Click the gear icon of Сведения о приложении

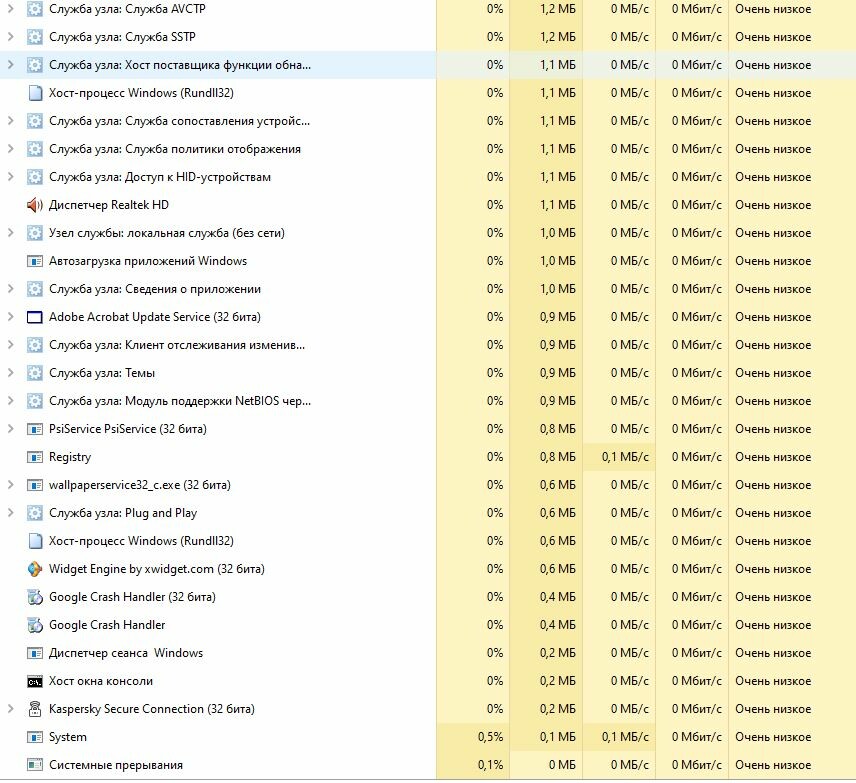coord(34,289)
